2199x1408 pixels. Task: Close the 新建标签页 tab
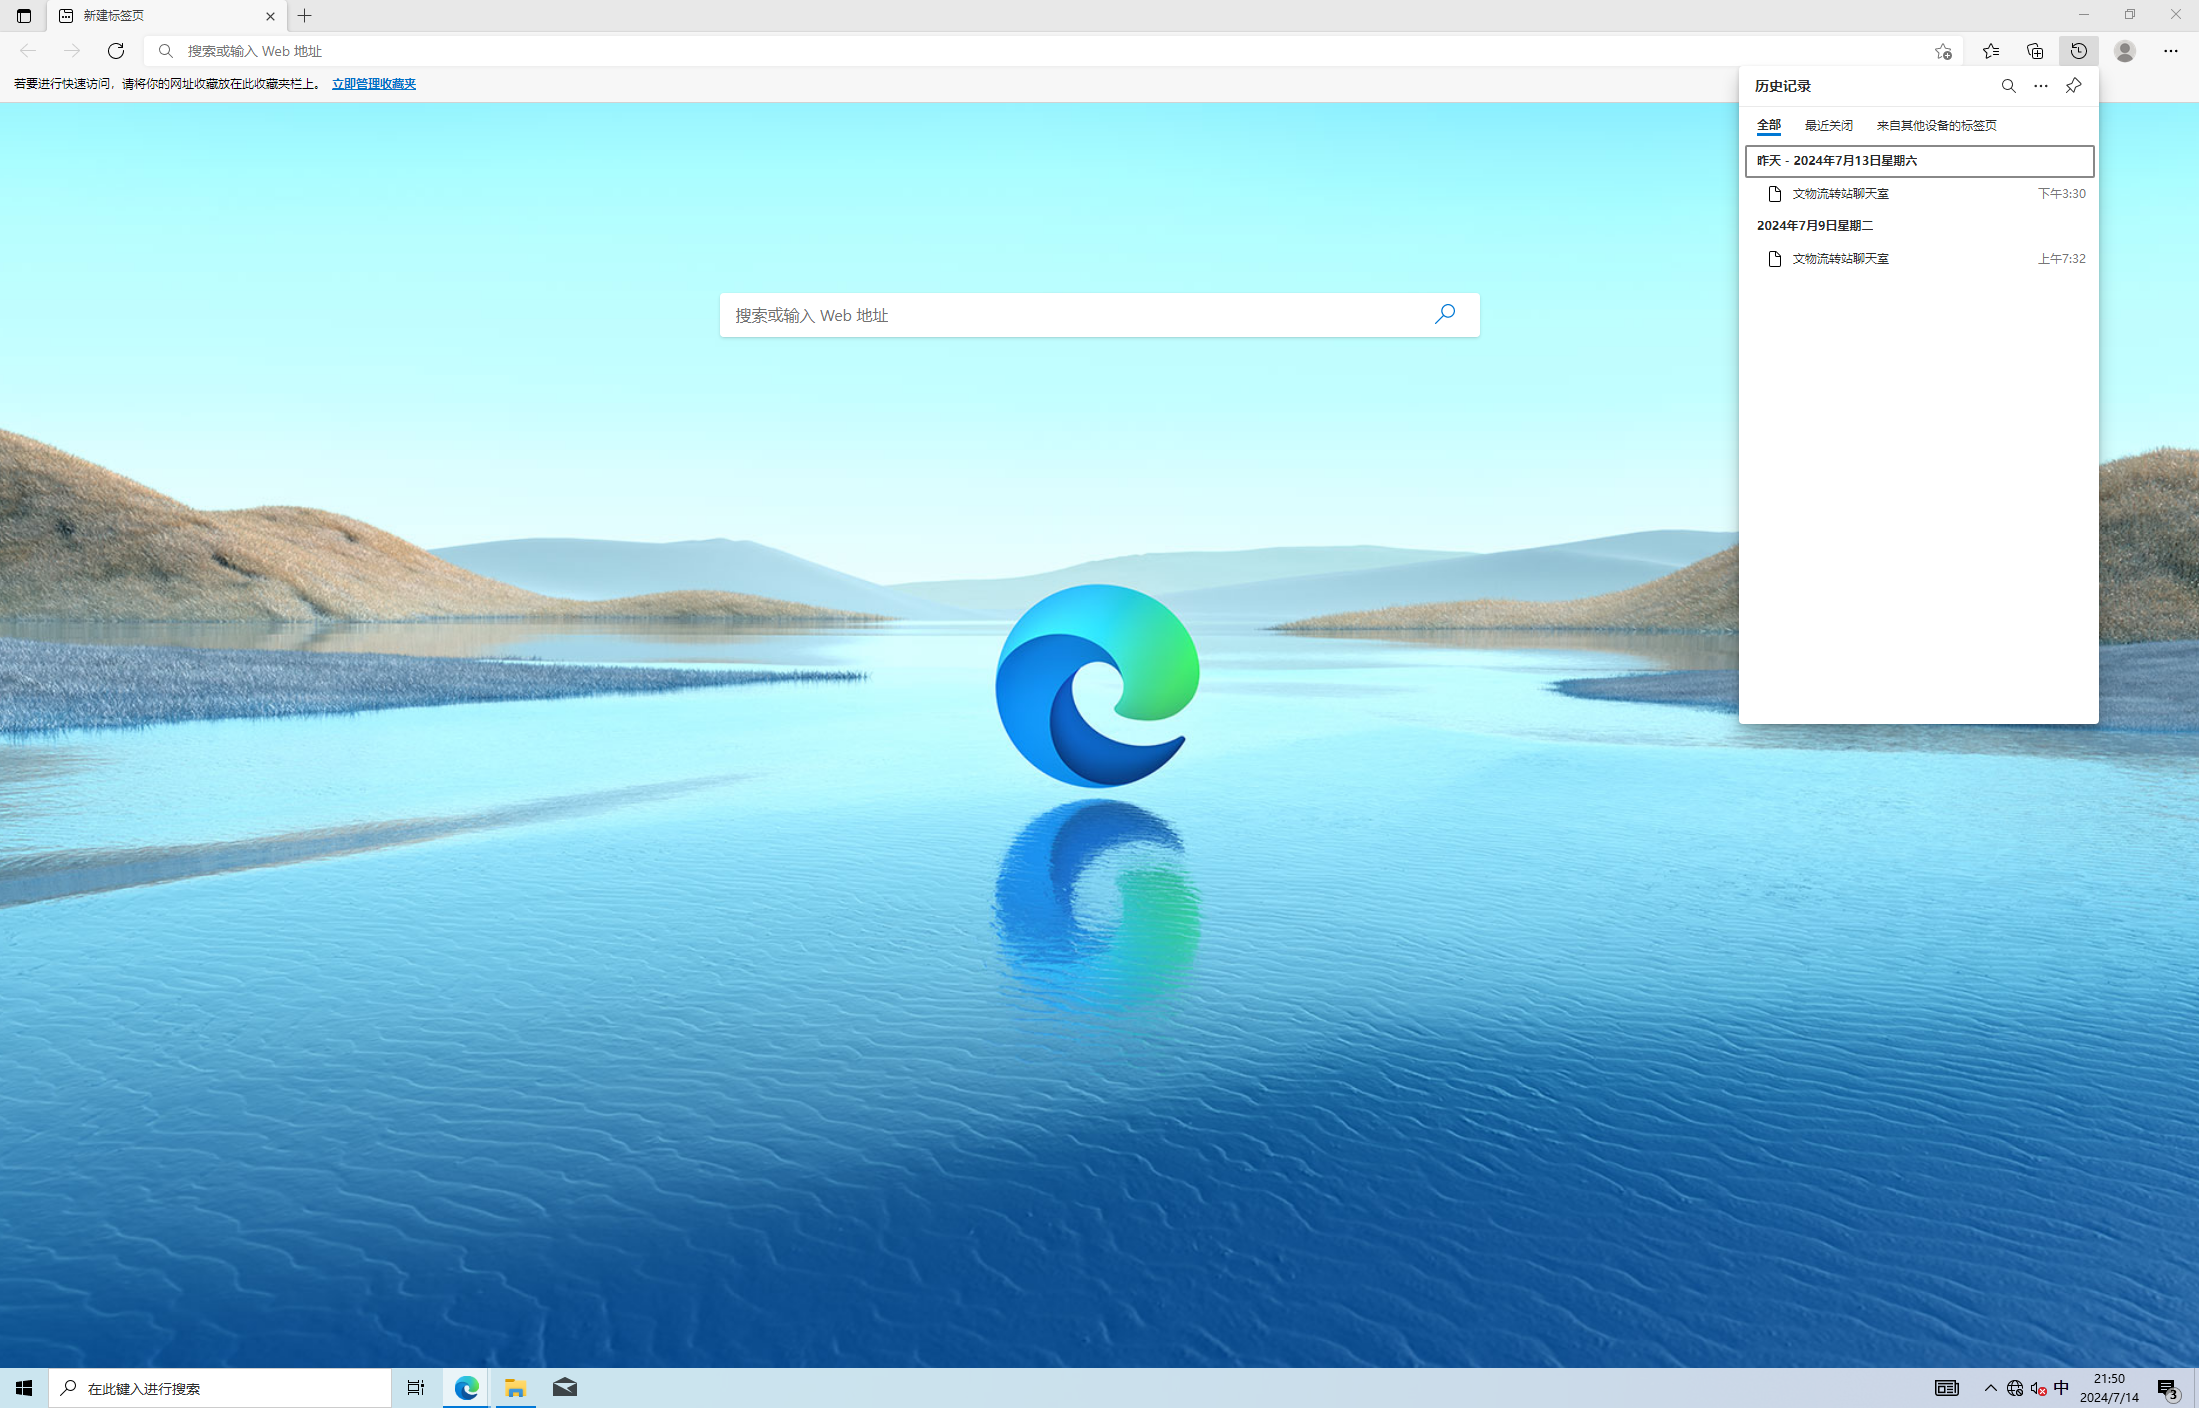pyautogui.click(x=270, y=16)
